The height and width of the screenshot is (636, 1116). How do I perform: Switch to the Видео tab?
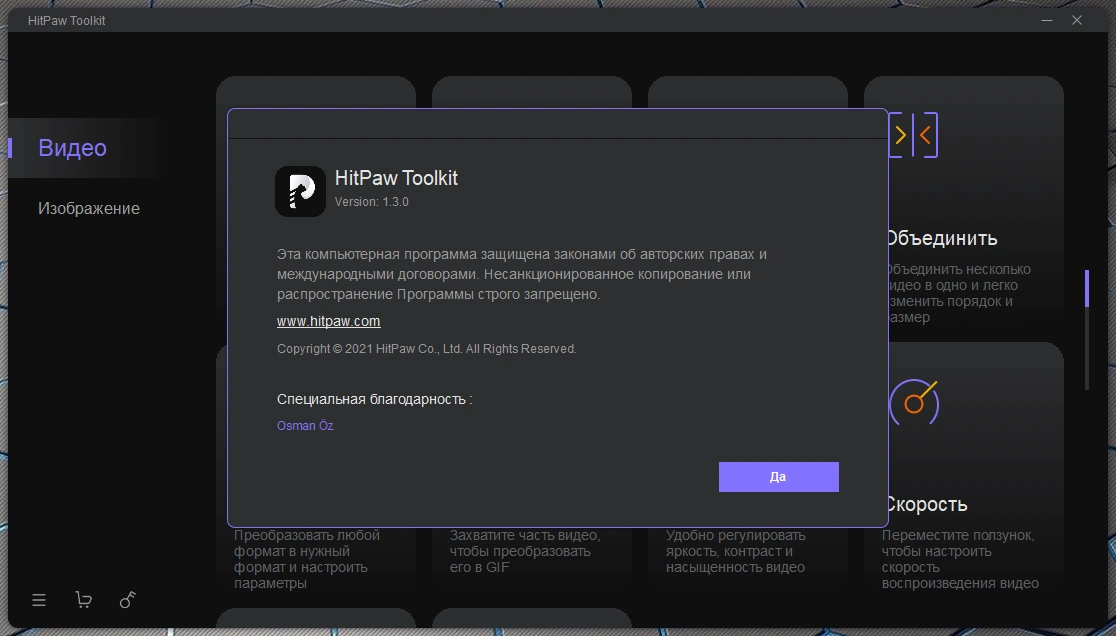point(73,147)
